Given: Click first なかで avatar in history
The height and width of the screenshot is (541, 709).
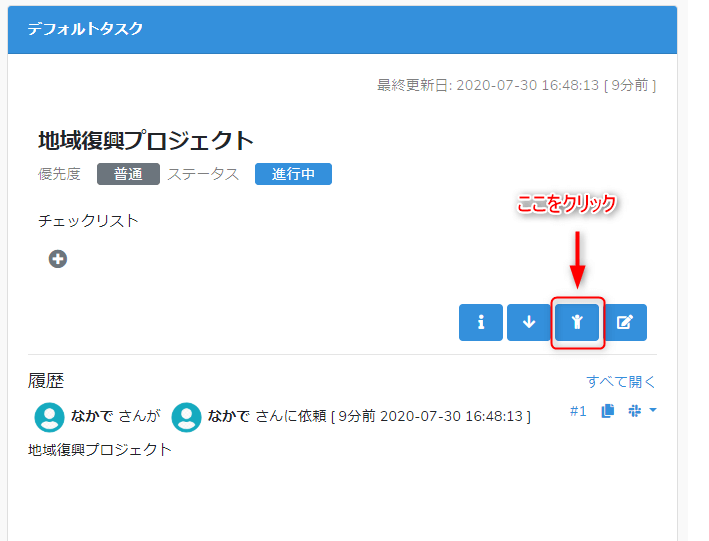Looking at the screenshot, I should pos(49,417).
